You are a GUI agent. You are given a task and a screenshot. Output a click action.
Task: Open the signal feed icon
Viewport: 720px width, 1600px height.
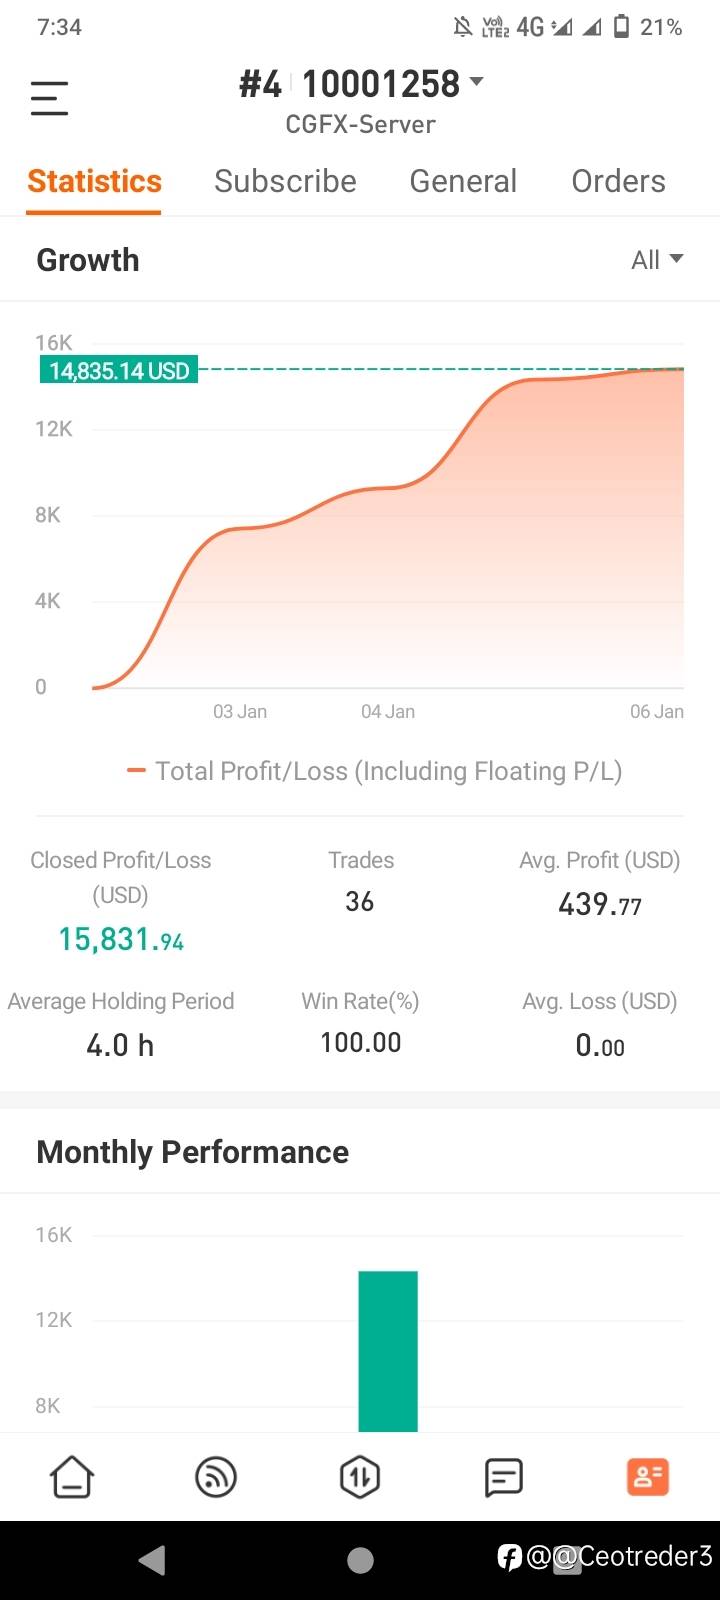point(216,1477)
